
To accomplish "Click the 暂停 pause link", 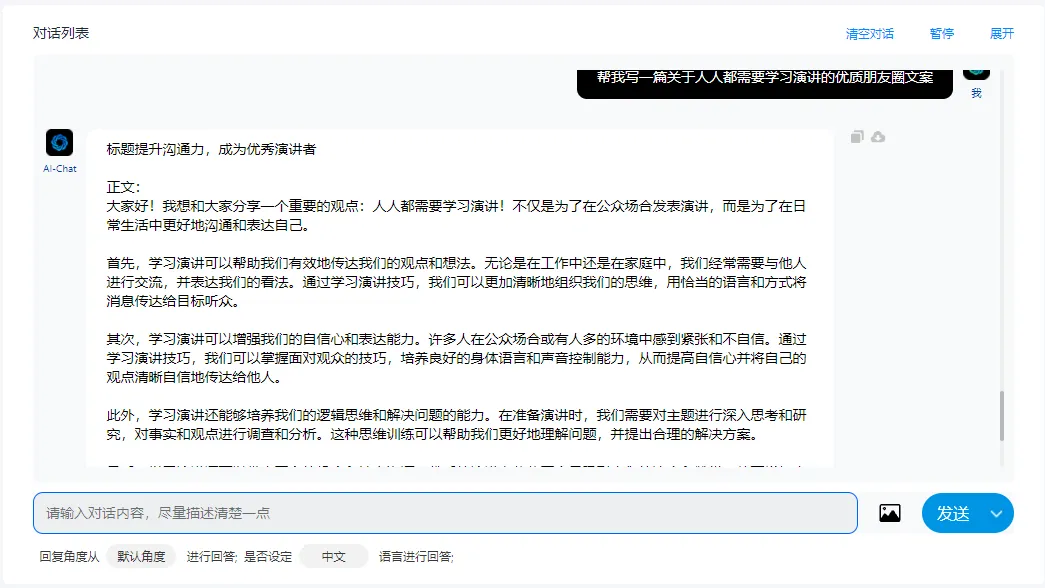I will coord(942,33).
